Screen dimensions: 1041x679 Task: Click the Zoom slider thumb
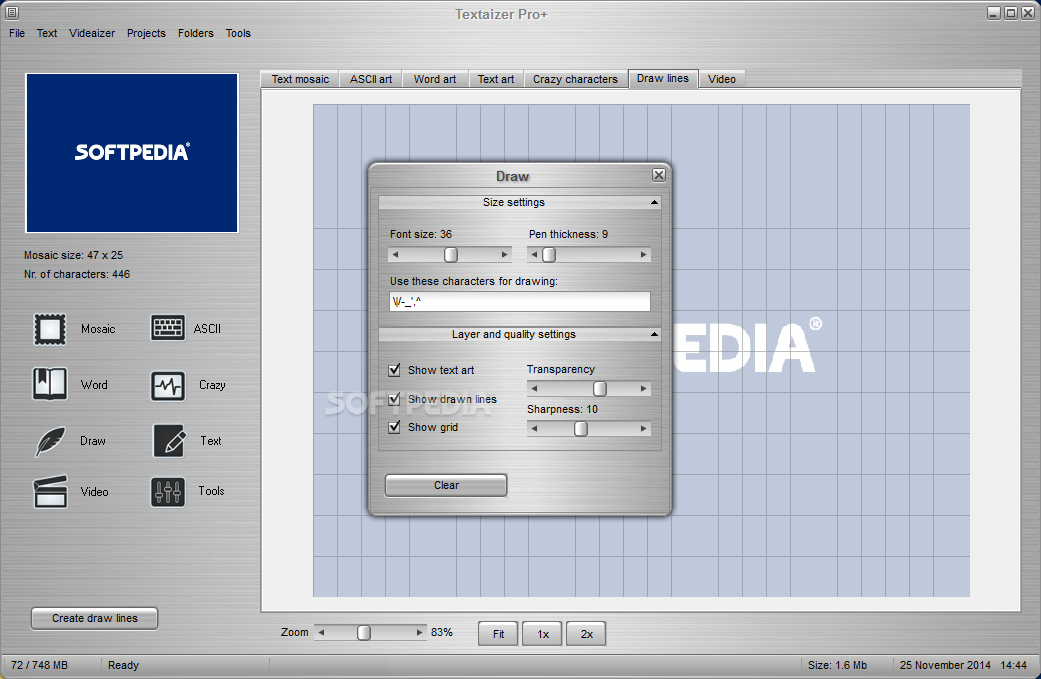point(364,633)
